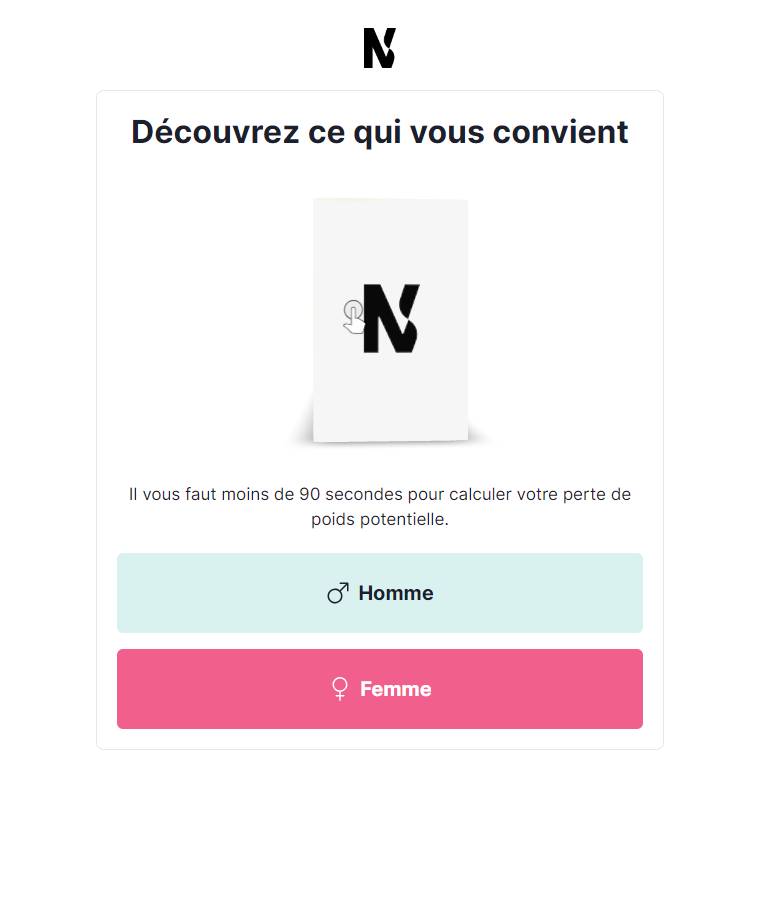
Task: Click the male symbol icon beside Homme
Action: point(338,593)
